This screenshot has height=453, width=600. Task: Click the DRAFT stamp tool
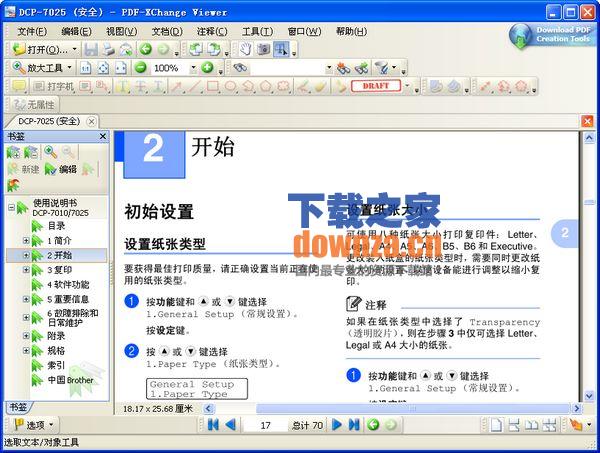[x=376, y=86]
